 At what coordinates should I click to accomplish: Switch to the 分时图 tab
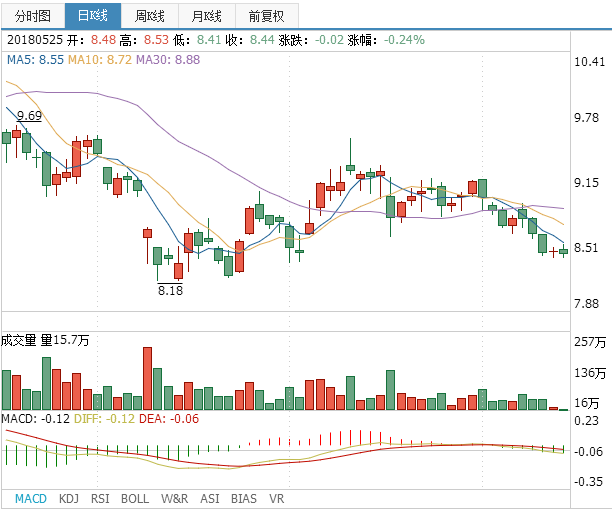[x=33, y=16]
